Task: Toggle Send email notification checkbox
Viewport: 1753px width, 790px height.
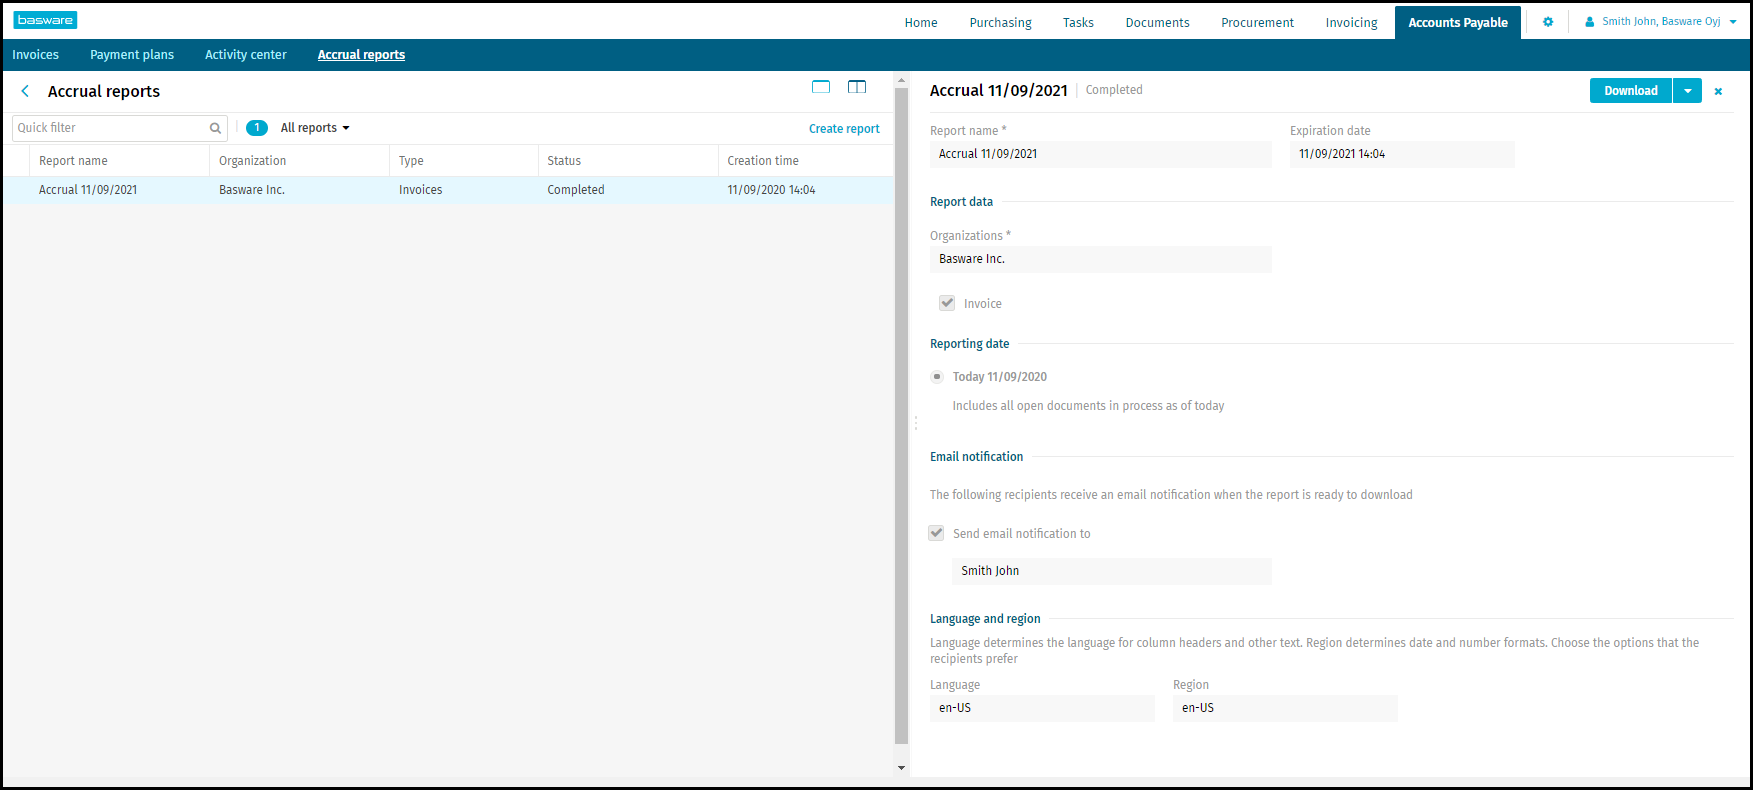Action: coord(936,533)
